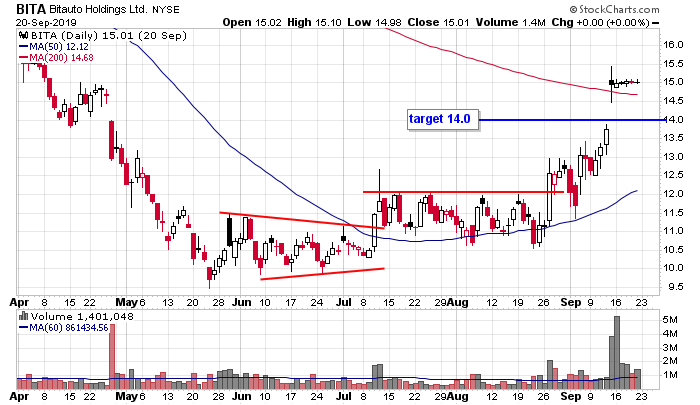Screen dimensions: 700x405
Task: Click the 16.0 price axis label
Action: (x=673, y=45)
